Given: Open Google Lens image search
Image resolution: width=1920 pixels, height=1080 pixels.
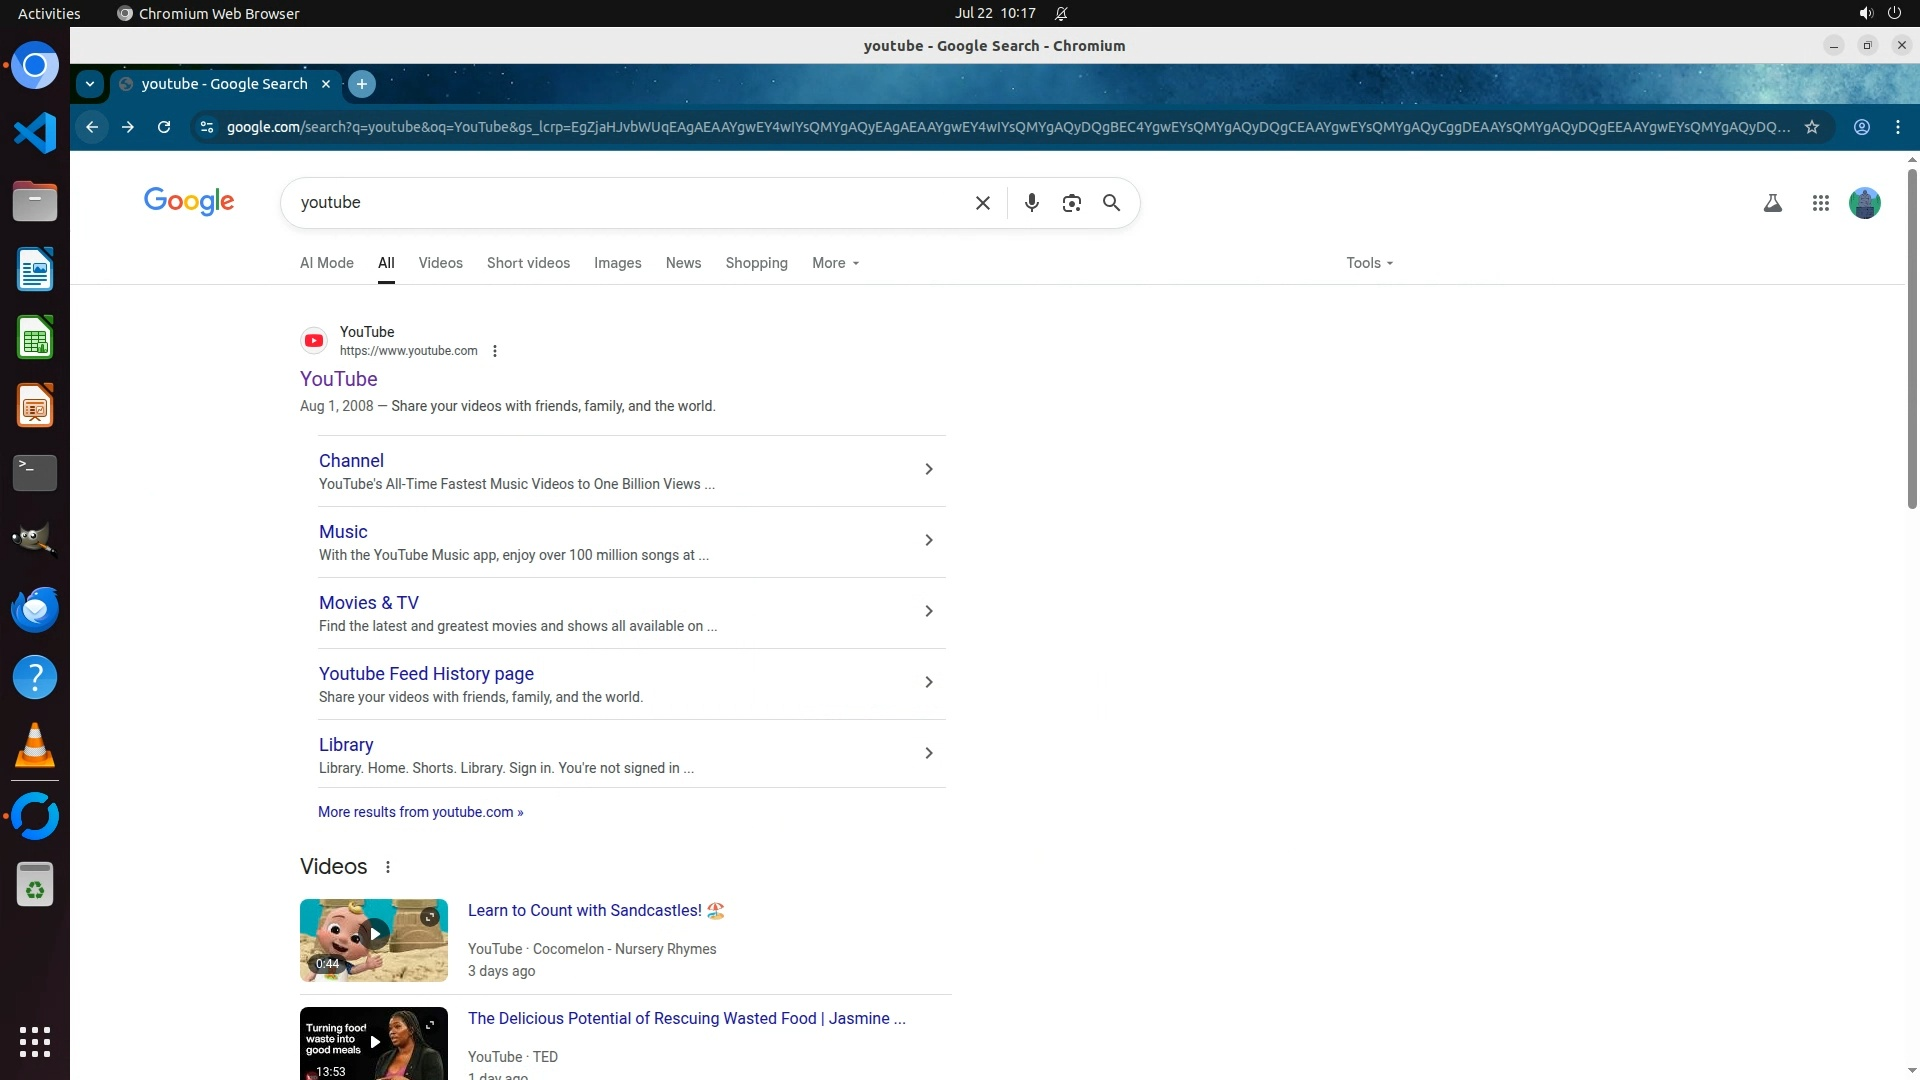Looking at the screenshot, I should point(1071,203).
